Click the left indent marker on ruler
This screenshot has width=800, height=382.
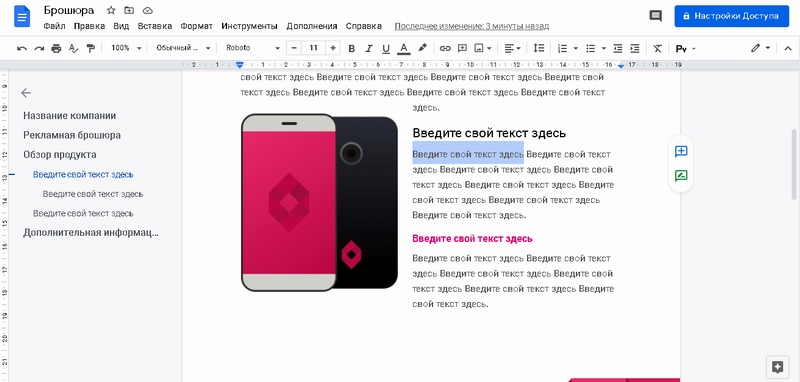pyautogui.click(x=240, y=65)
